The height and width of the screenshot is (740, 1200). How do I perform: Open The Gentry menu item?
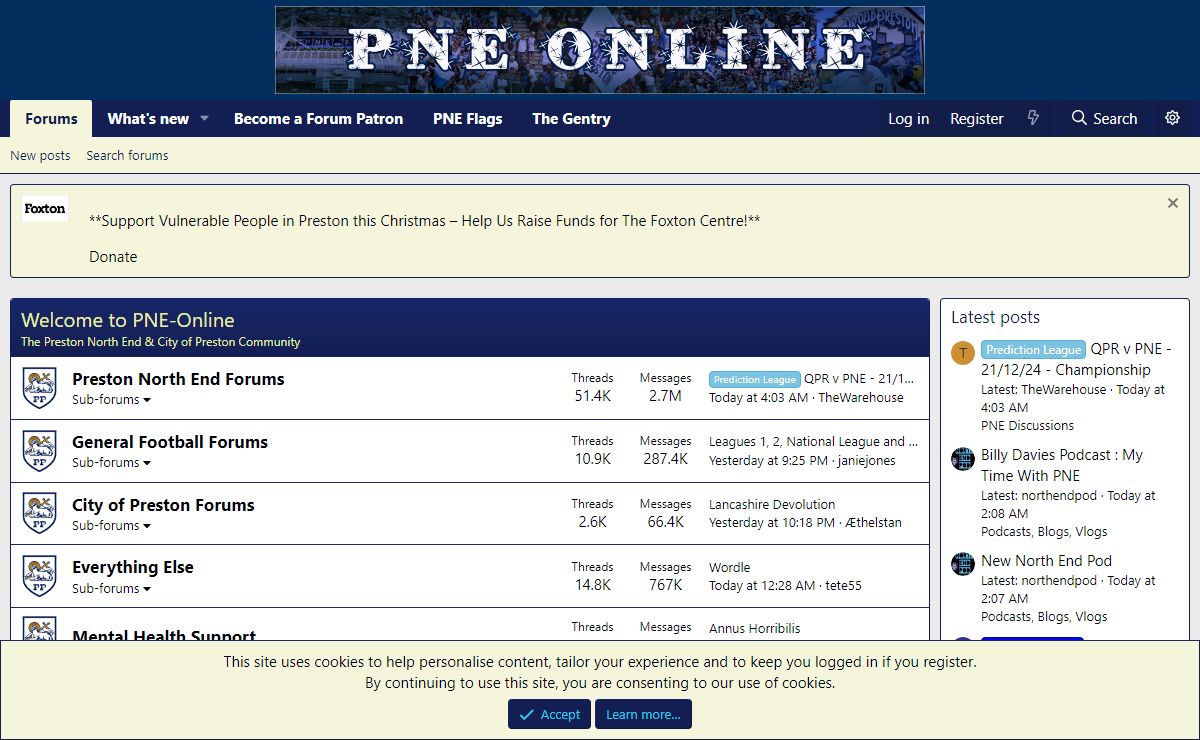(x=571, y=118)
